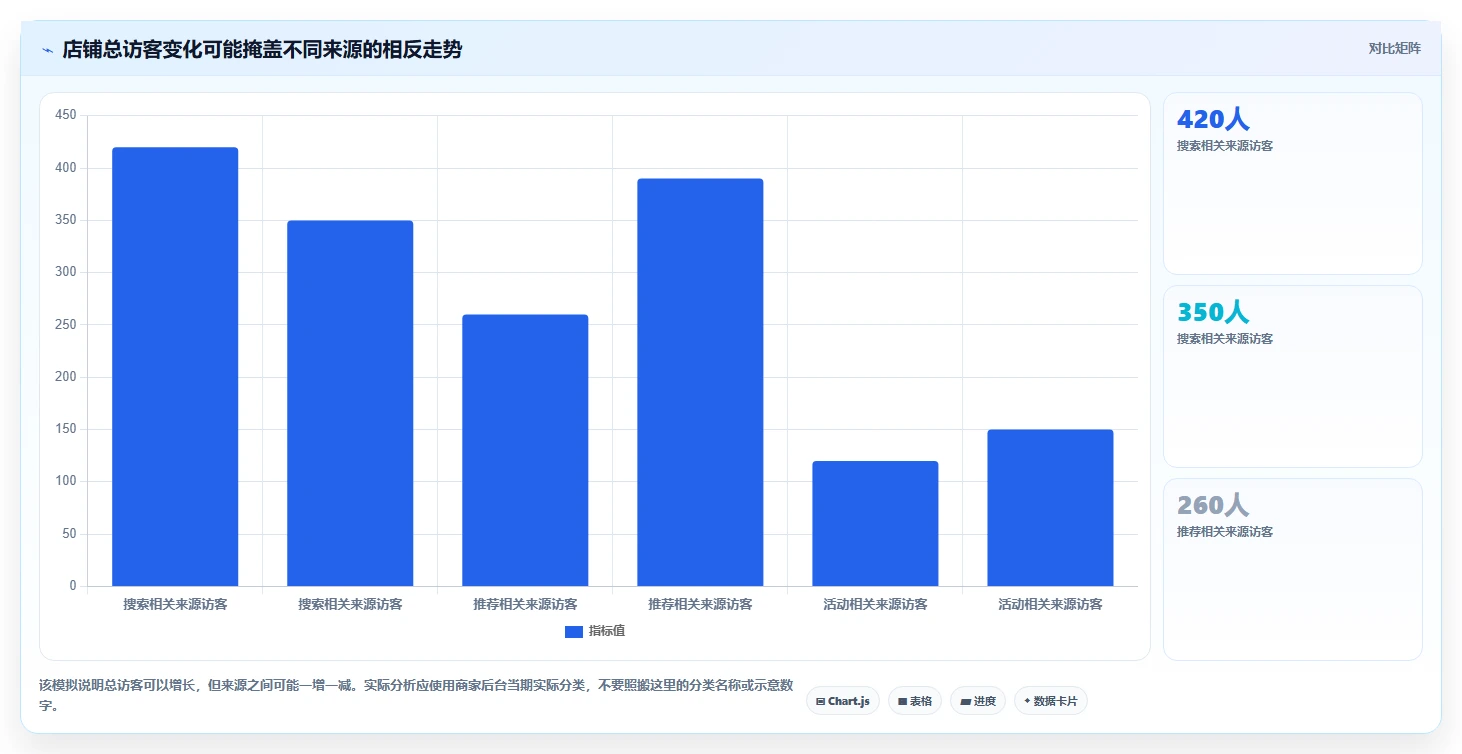
Task: Click the title 店铺总访客变化可能掩盖不同来源的相反走势
Action: [x=262, y=49]
